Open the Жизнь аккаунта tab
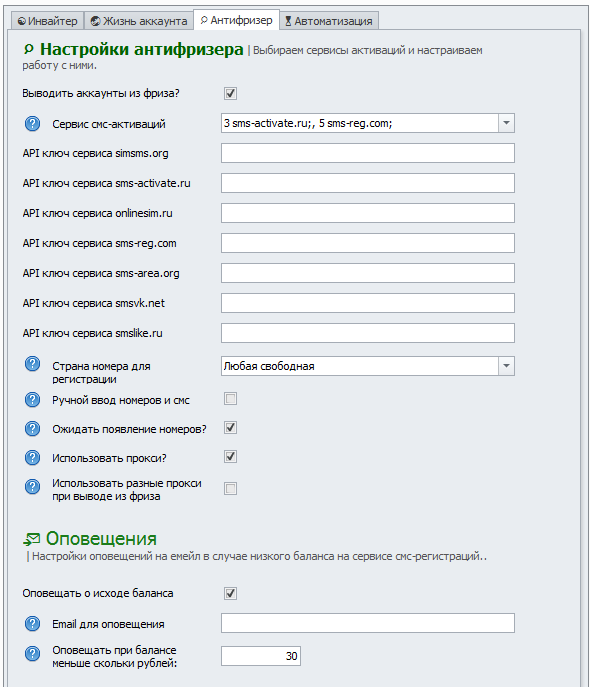 point(138,21)
